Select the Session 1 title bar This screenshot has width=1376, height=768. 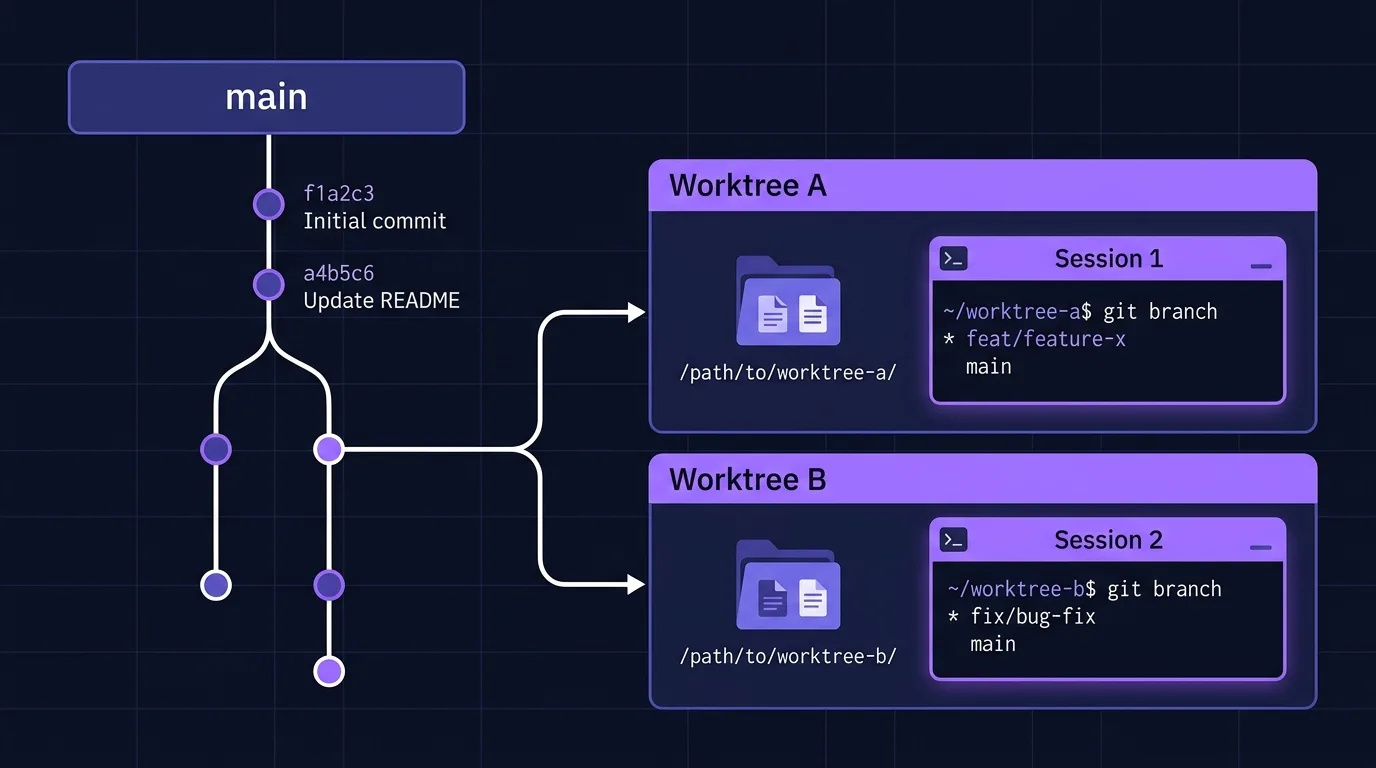pos(1108,259)
